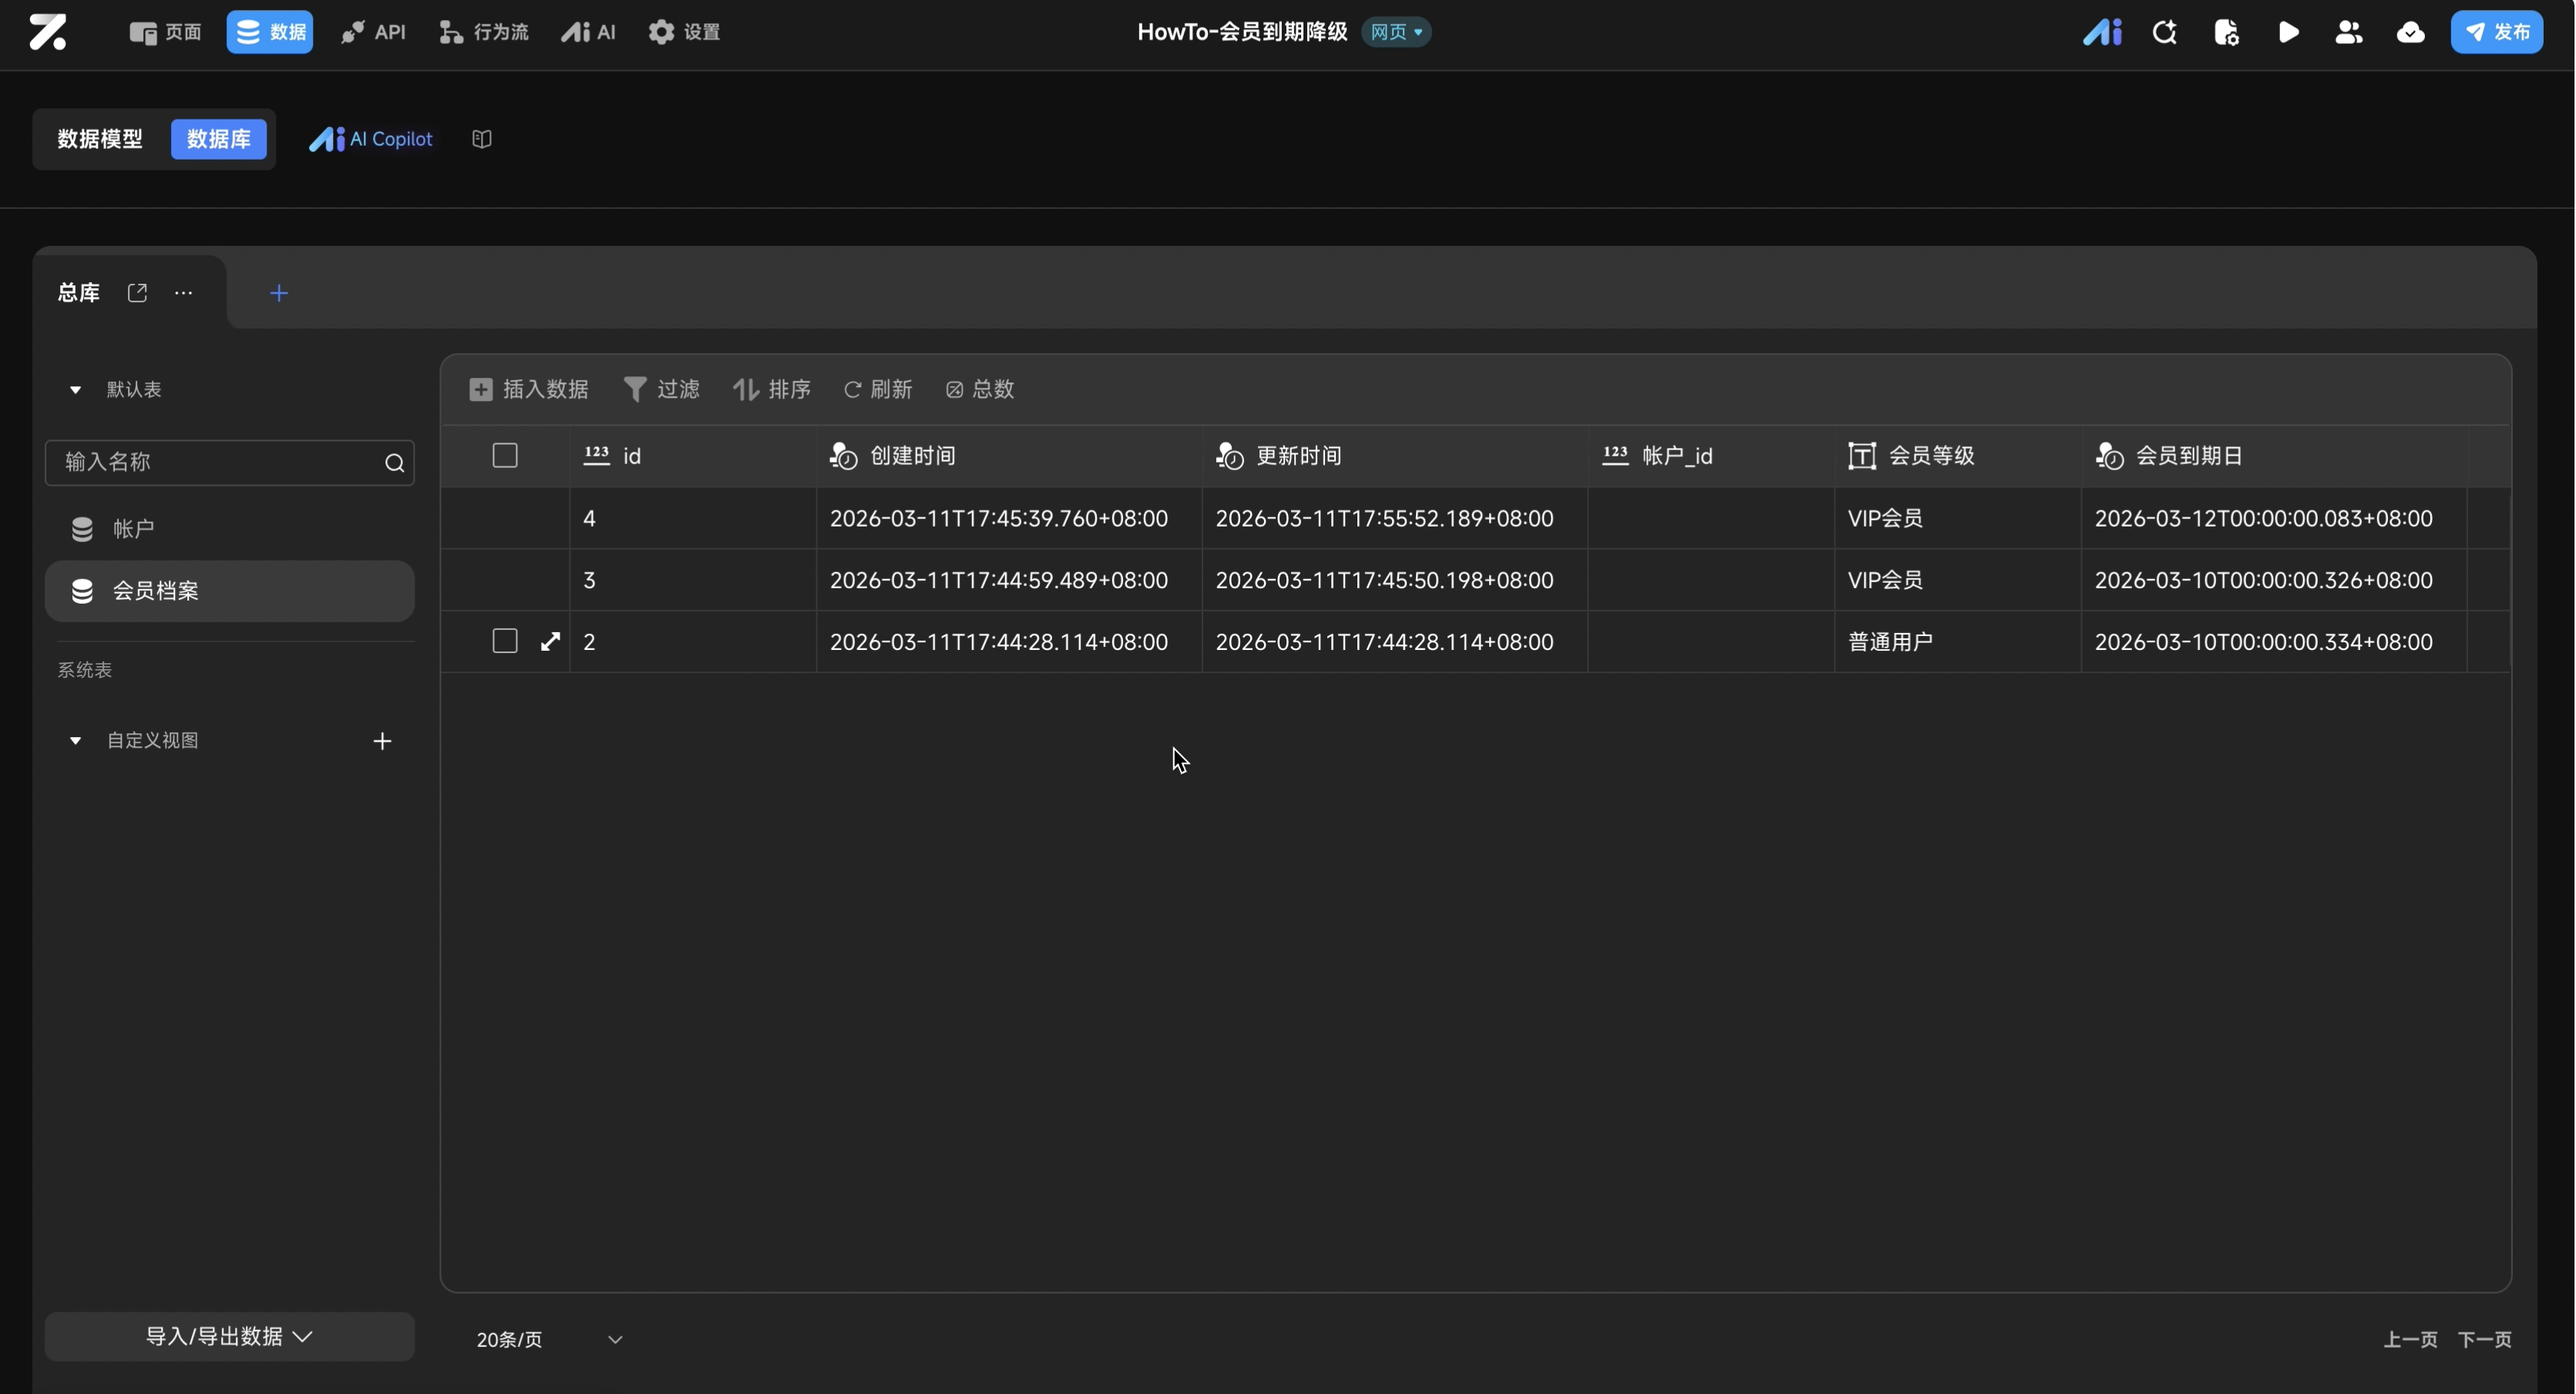Open the collaborators people icon
2576x1394 pixels.
click(x=2348, y=32)
